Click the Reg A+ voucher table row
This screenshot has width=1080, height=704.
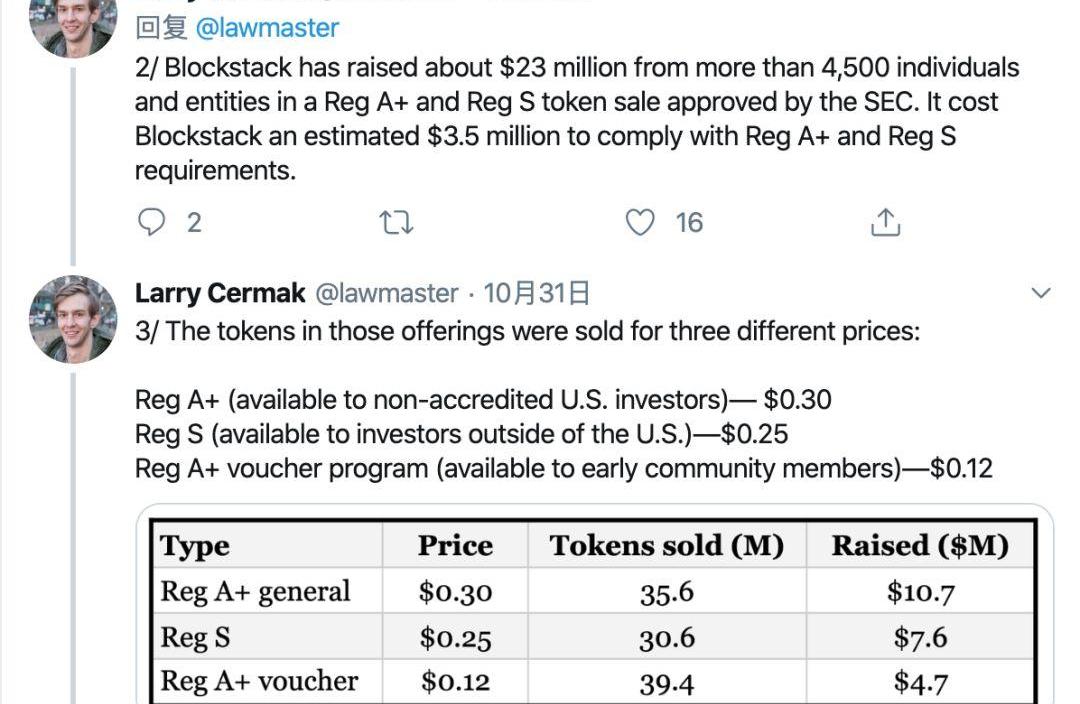pyautogui.click(x=594, y=681)
